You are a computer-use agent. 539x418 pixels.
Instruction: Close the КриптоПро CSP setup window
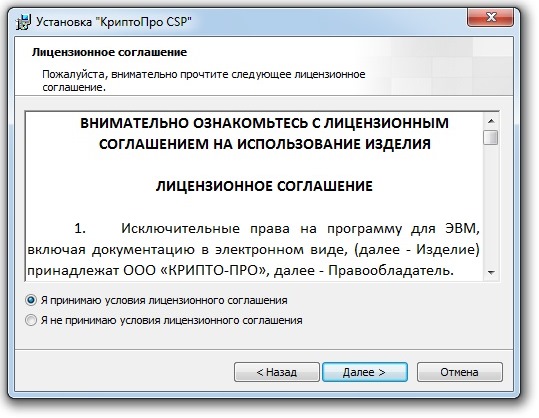[491, 17]
